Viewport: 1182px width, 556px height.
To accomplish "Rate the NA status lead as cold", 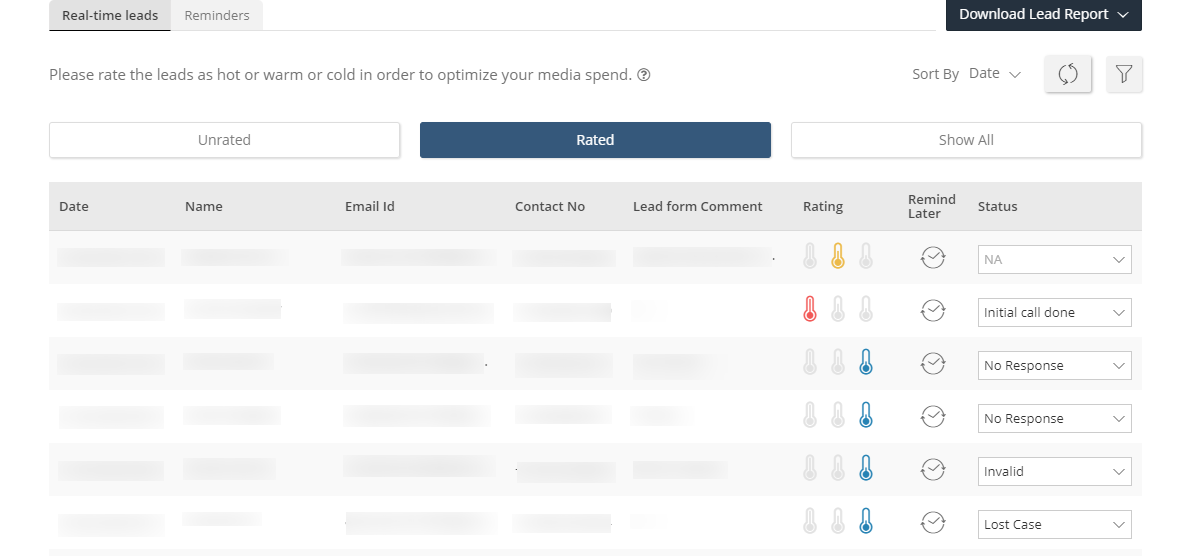I will (x=865, y=256).
